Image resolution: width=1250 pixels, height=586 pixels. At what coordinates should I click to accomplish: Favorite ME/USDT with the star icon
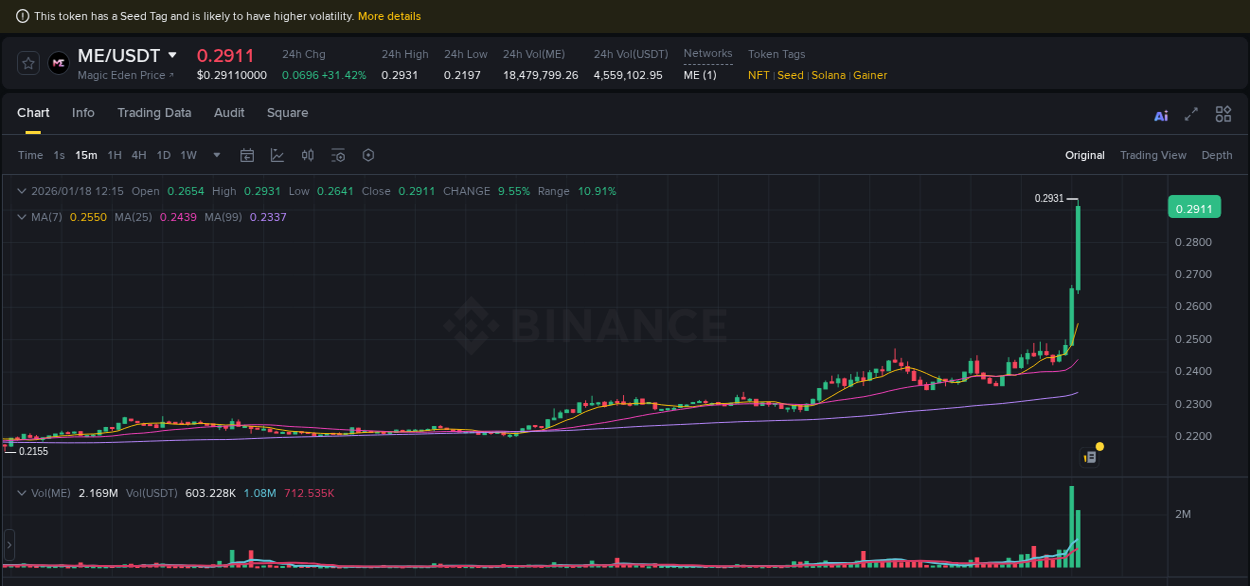27,62
